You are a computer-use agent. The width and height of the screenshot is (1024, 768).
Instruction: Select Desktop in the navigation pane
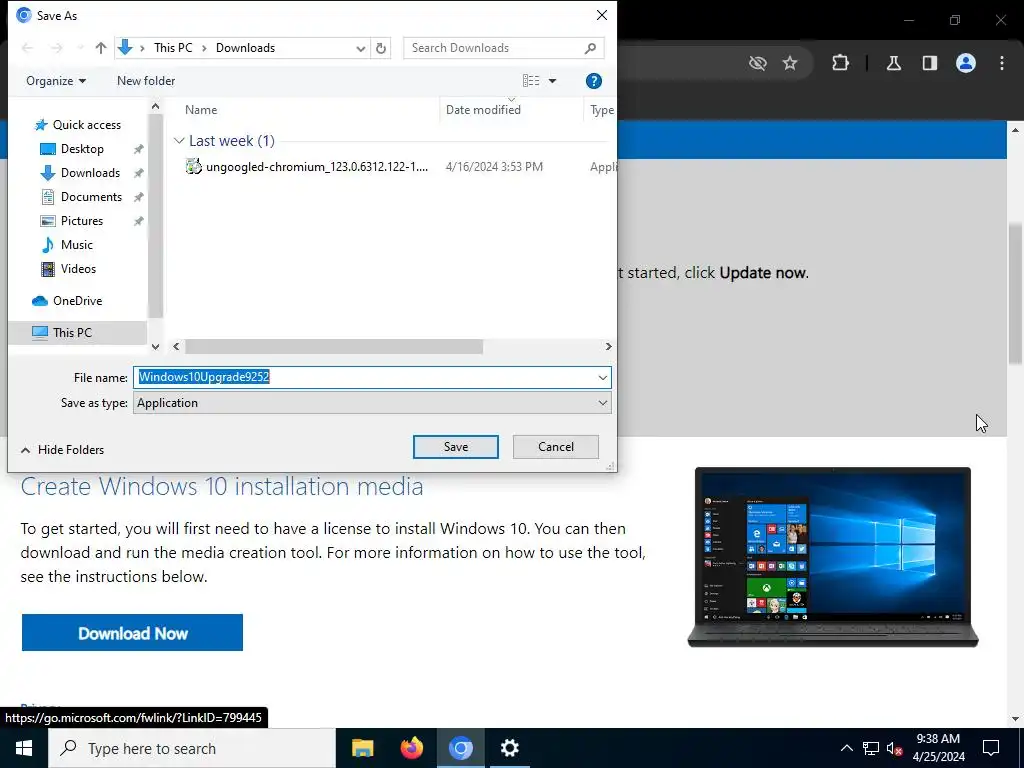click(x=82, y=149)
